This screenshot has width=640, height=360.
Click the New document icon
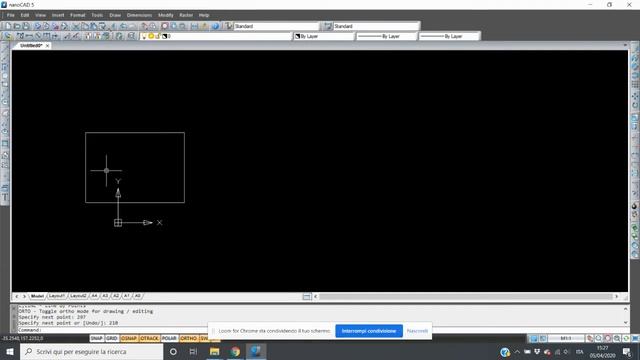[8, 26]
